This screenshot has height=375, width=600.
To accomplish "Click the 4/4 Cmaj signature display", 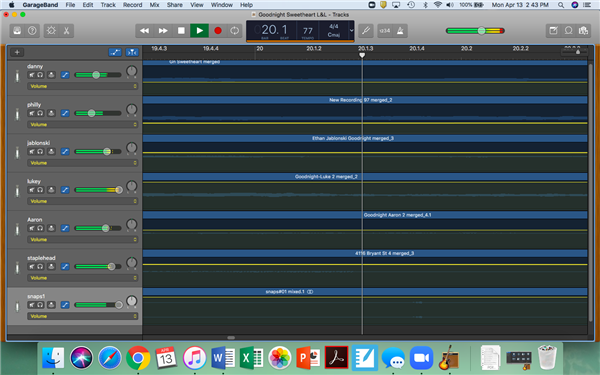I will coord(334,31).
